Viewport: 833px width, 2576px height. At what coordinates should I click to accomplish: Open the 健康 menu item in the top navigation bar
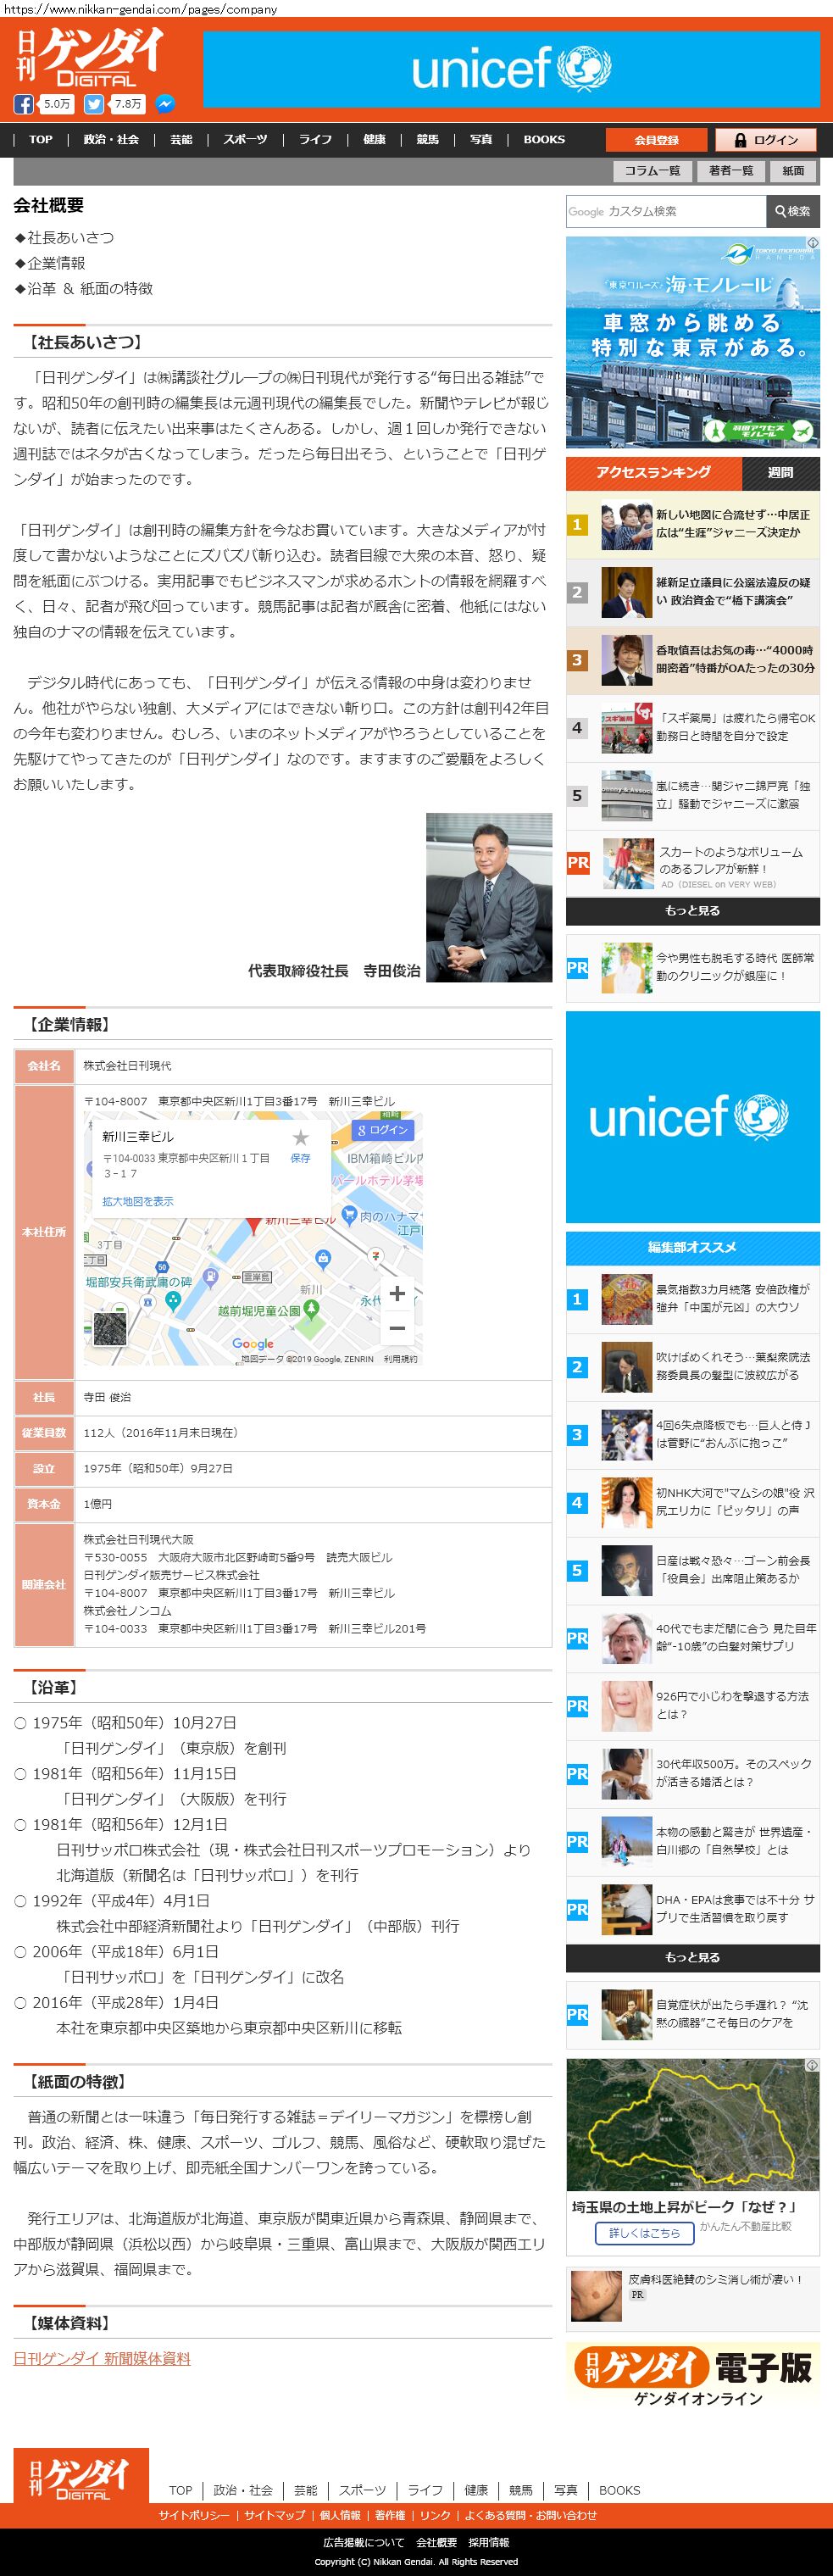point(374,139)
